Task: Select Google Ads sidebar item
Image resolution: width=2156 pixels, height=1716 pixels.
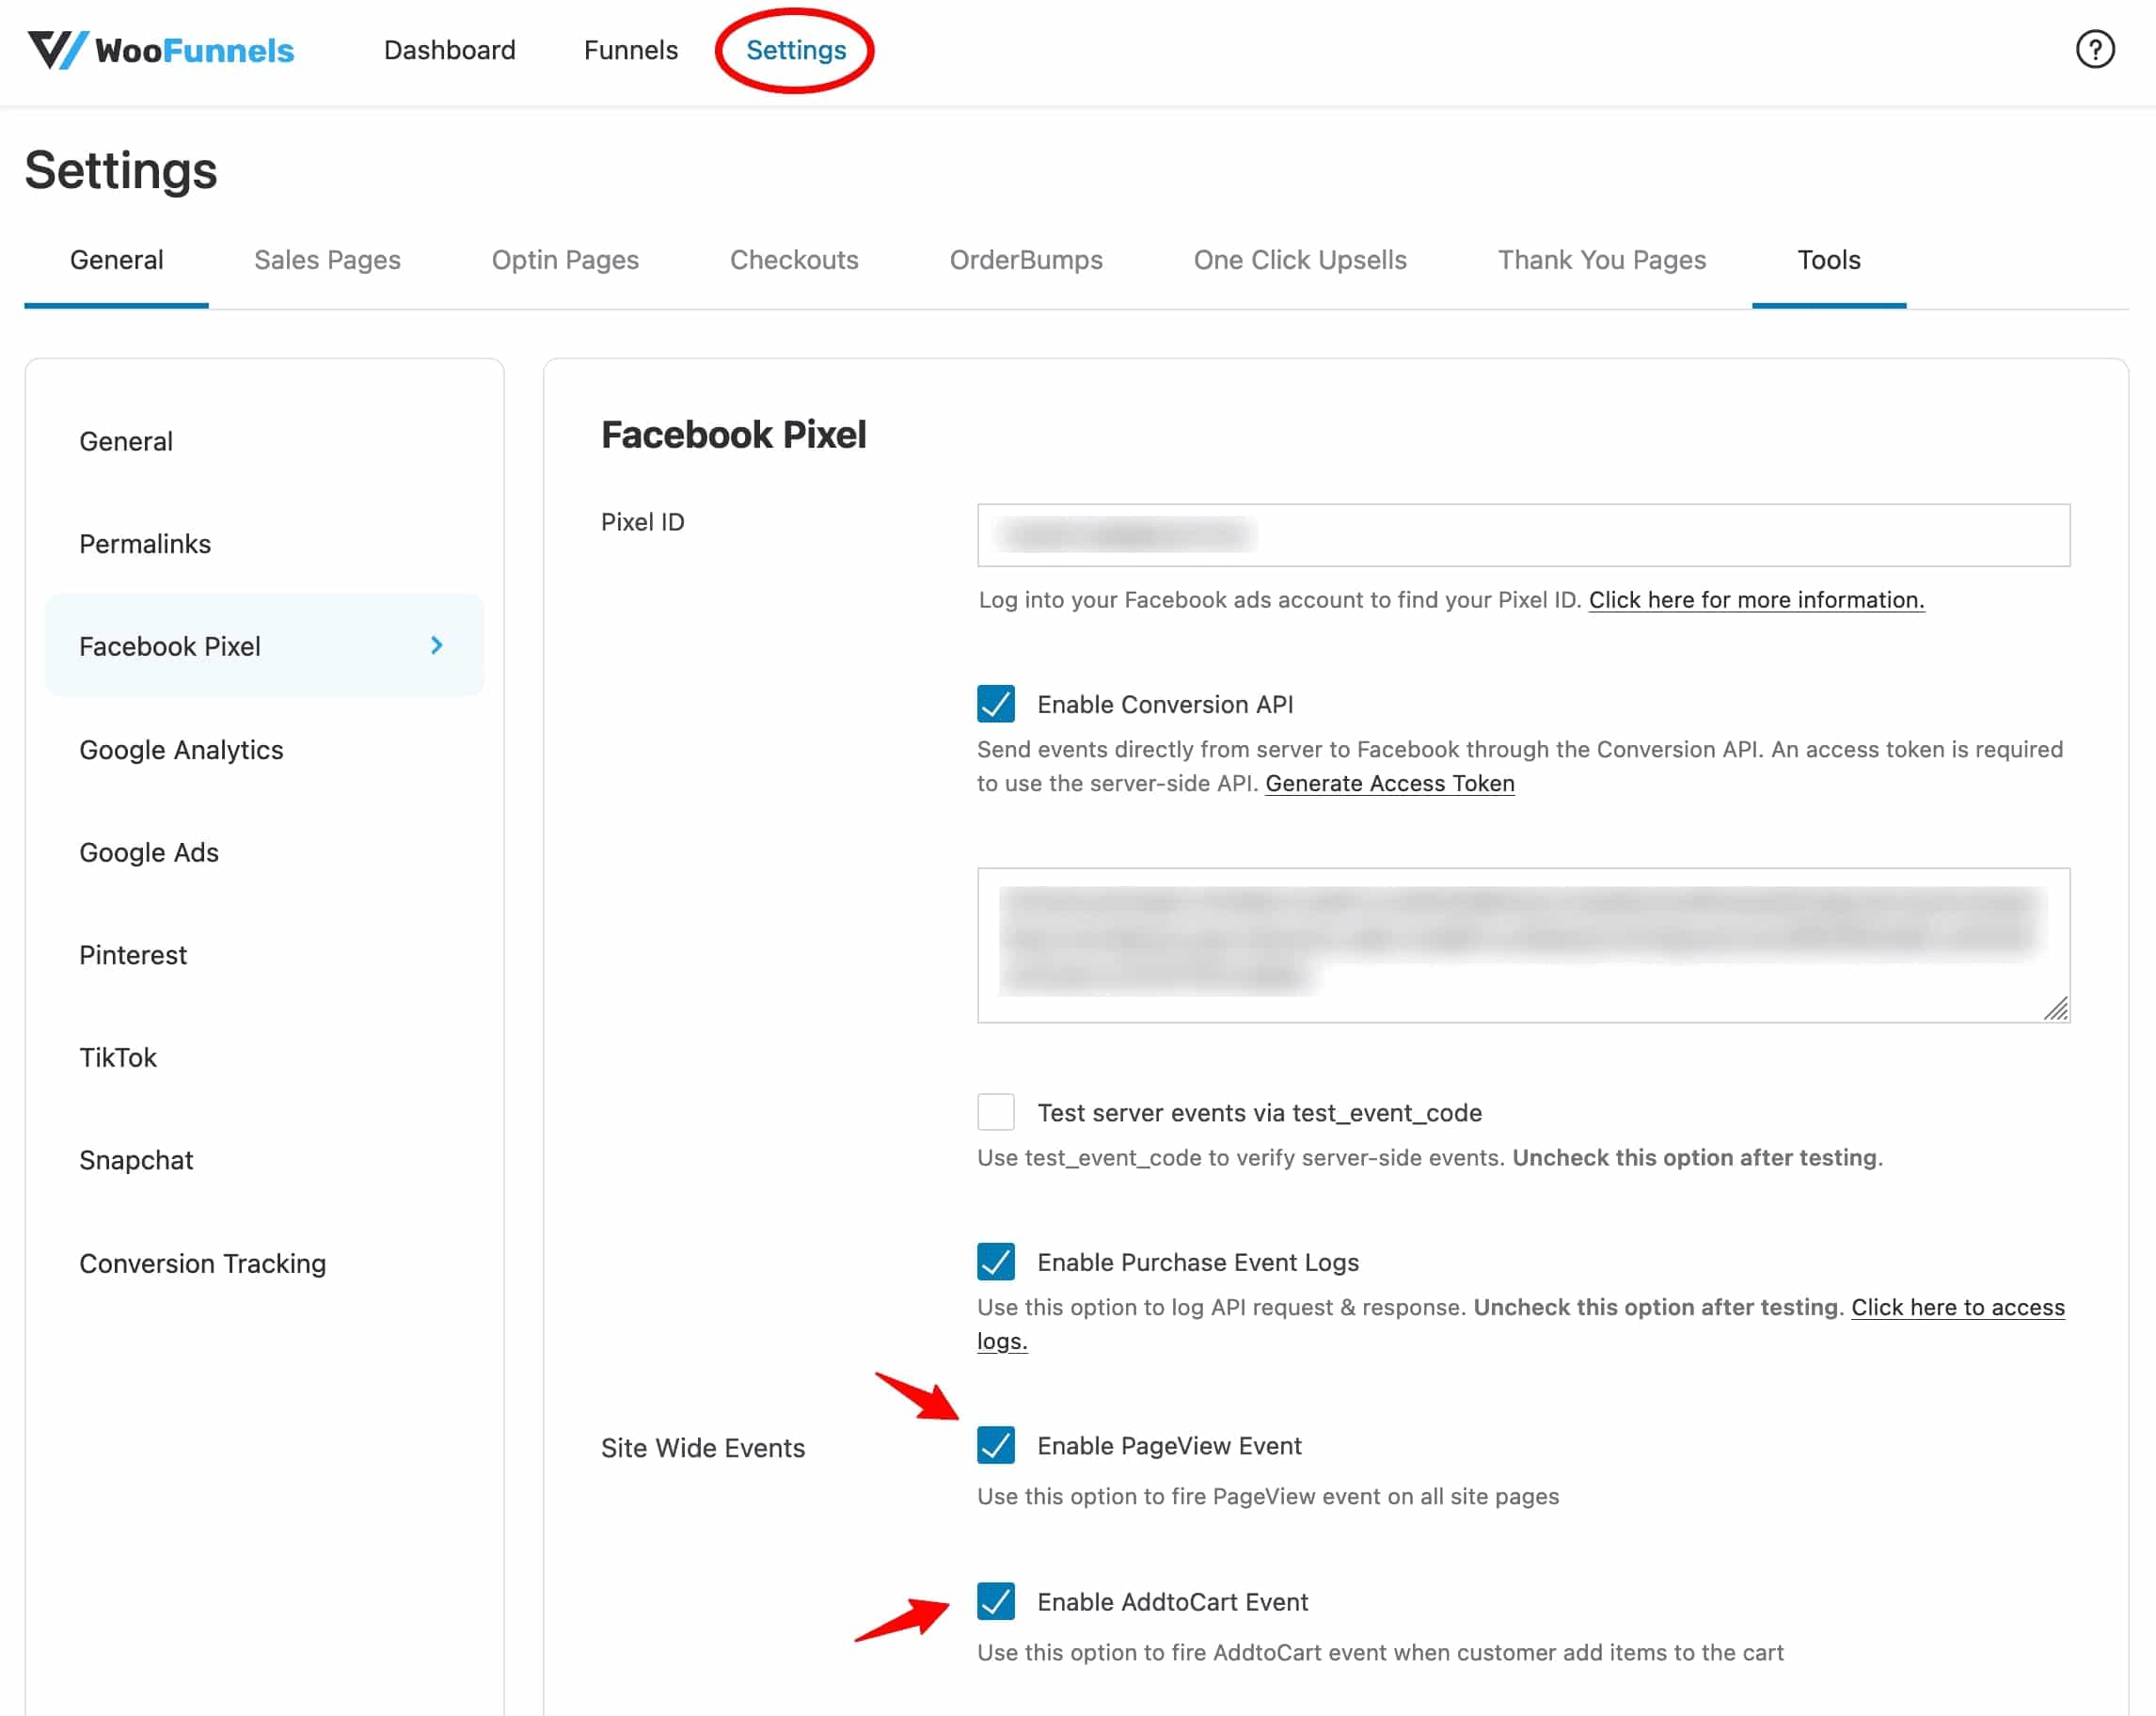Action: [149, 852]
